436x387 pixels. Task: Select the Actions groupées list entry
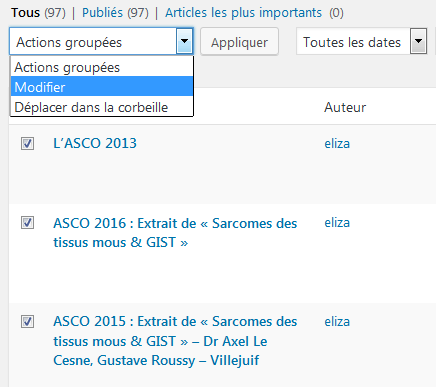coord(102,67)
